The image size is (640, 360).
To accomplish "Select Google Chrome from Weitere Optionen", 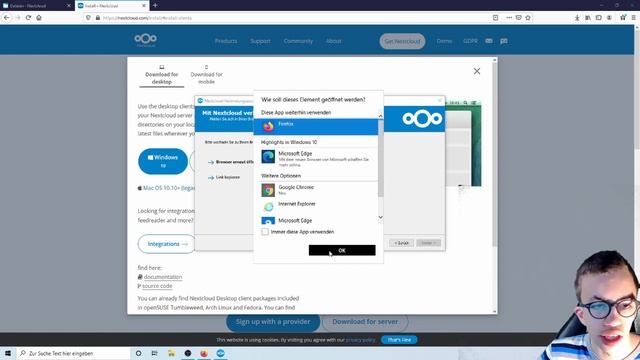I will (x=316, y=190).
